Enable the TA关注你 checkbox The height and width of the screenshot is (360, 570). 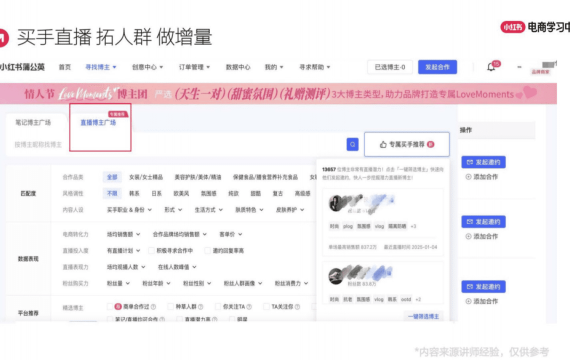point(266,307)
